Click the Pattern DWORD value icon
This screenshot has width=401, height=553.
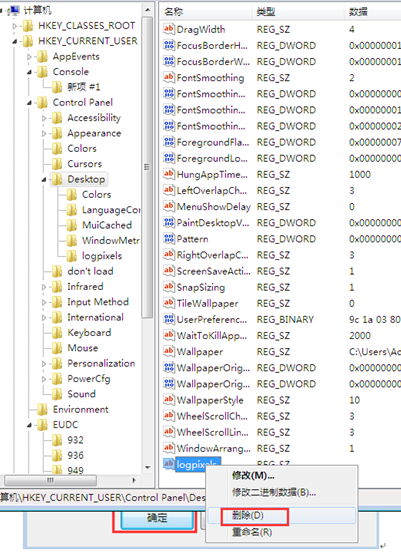tap(169, 239)
